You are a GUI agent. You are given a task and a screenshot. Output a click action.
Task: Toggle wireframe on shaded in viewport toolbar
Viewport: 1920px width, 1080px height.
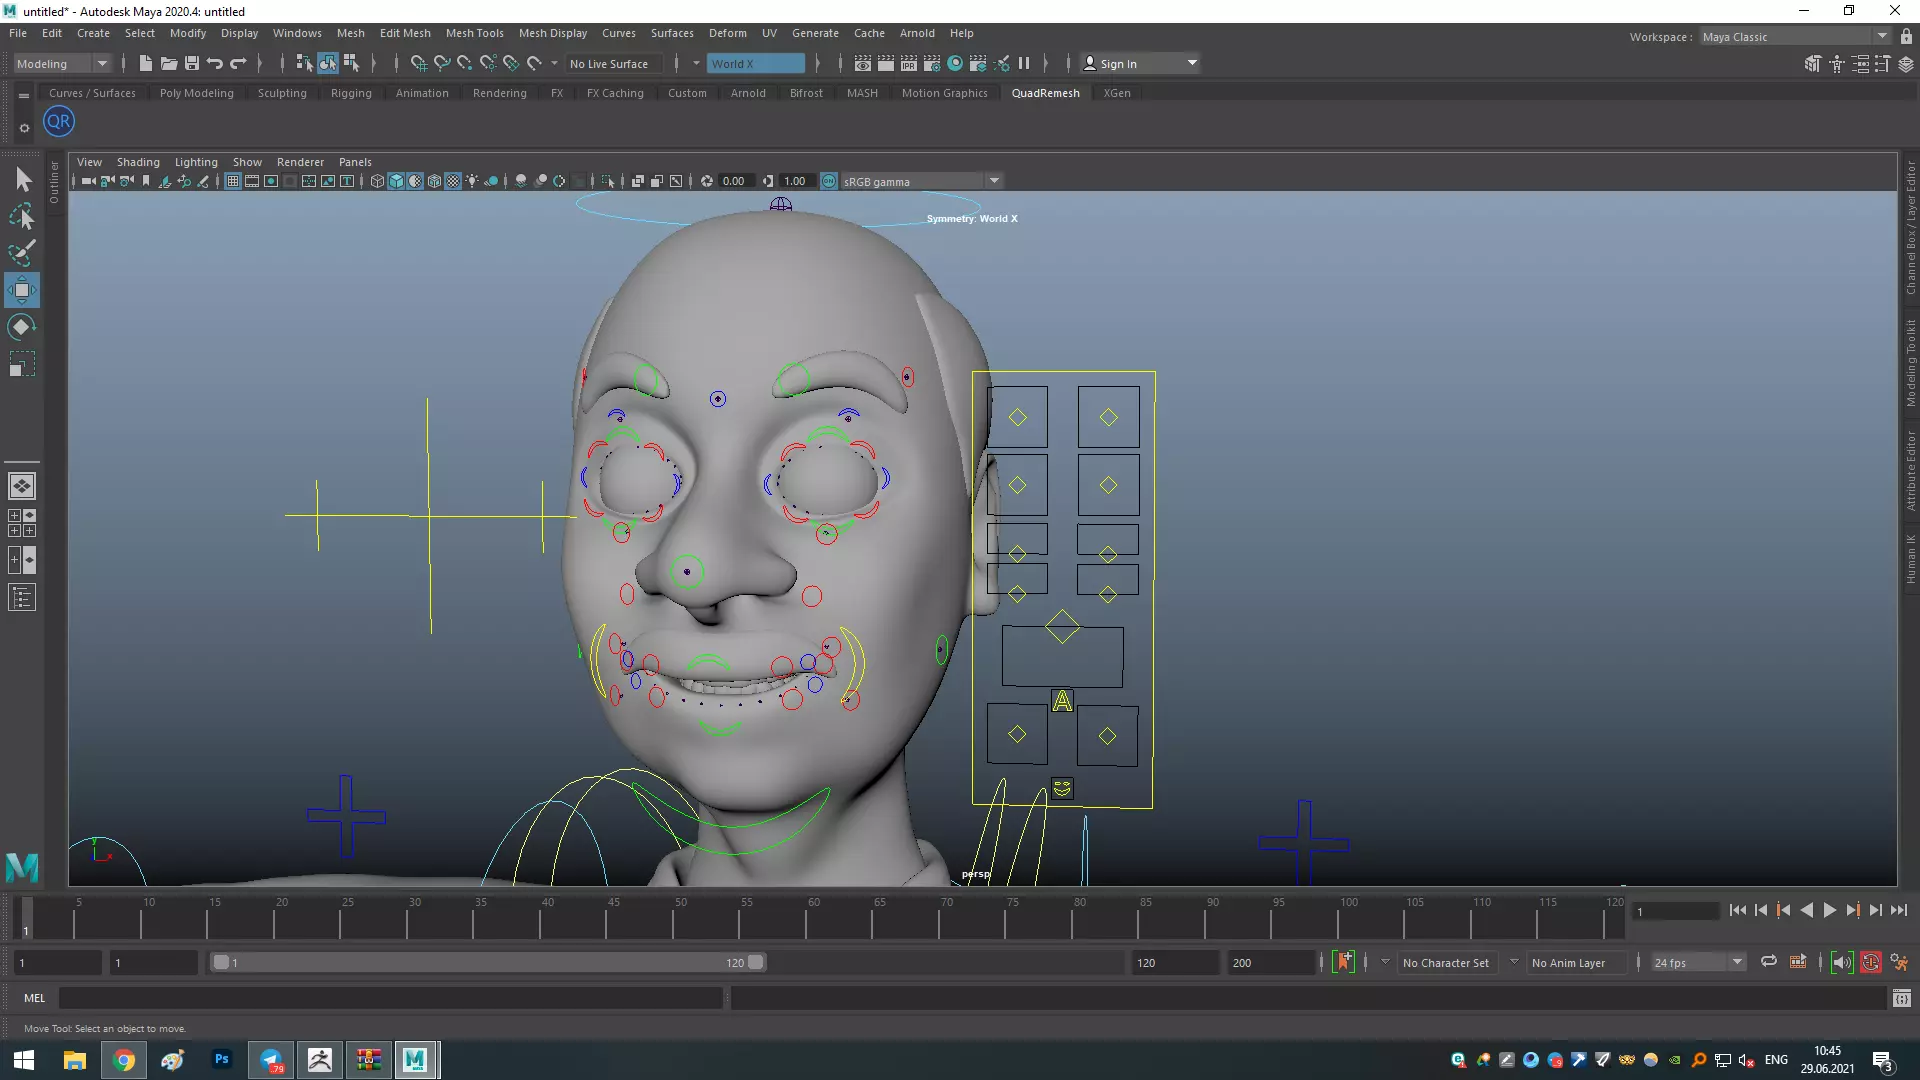434,181
